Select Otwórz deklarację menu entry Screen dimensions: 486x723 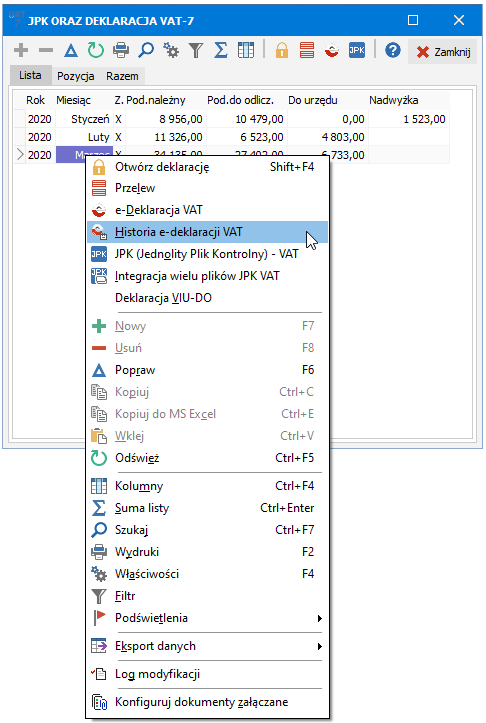207,167
